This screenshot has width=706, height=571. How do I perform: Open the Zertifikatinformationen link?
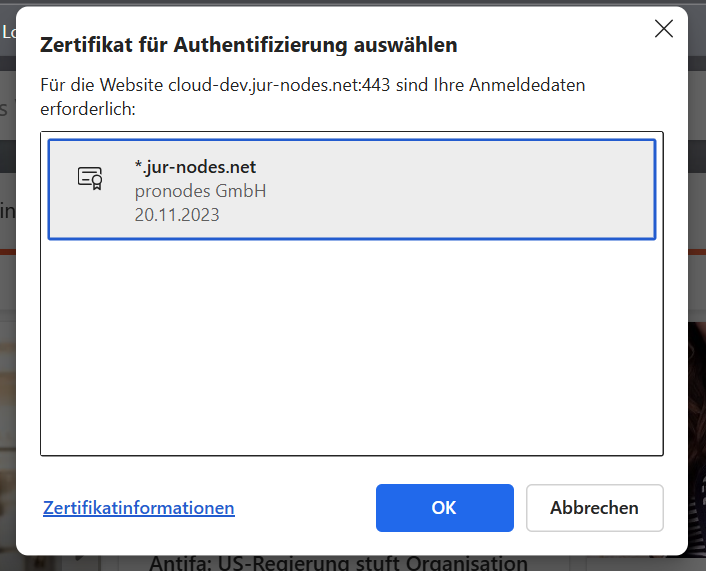(x=139, y=508)
